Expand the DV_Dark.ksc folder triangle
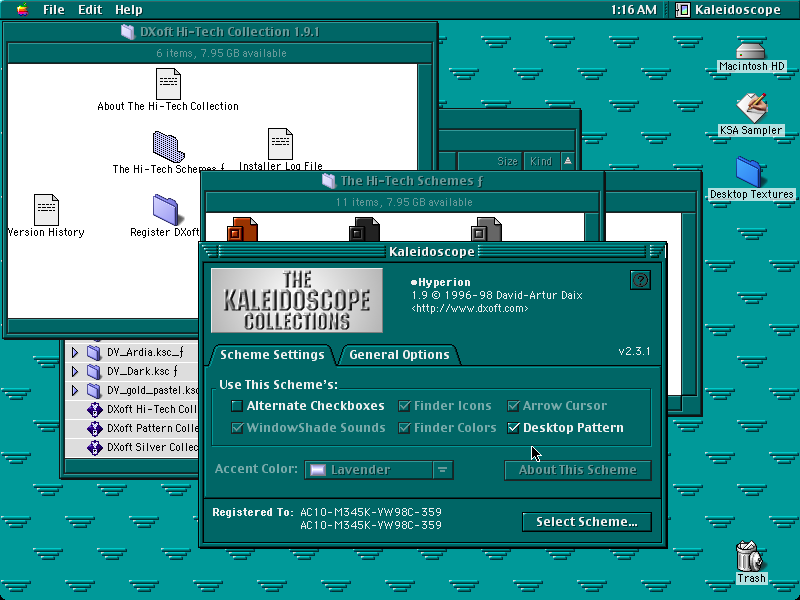The height and width of the screenshot is (600, 800). pos(75,371)
